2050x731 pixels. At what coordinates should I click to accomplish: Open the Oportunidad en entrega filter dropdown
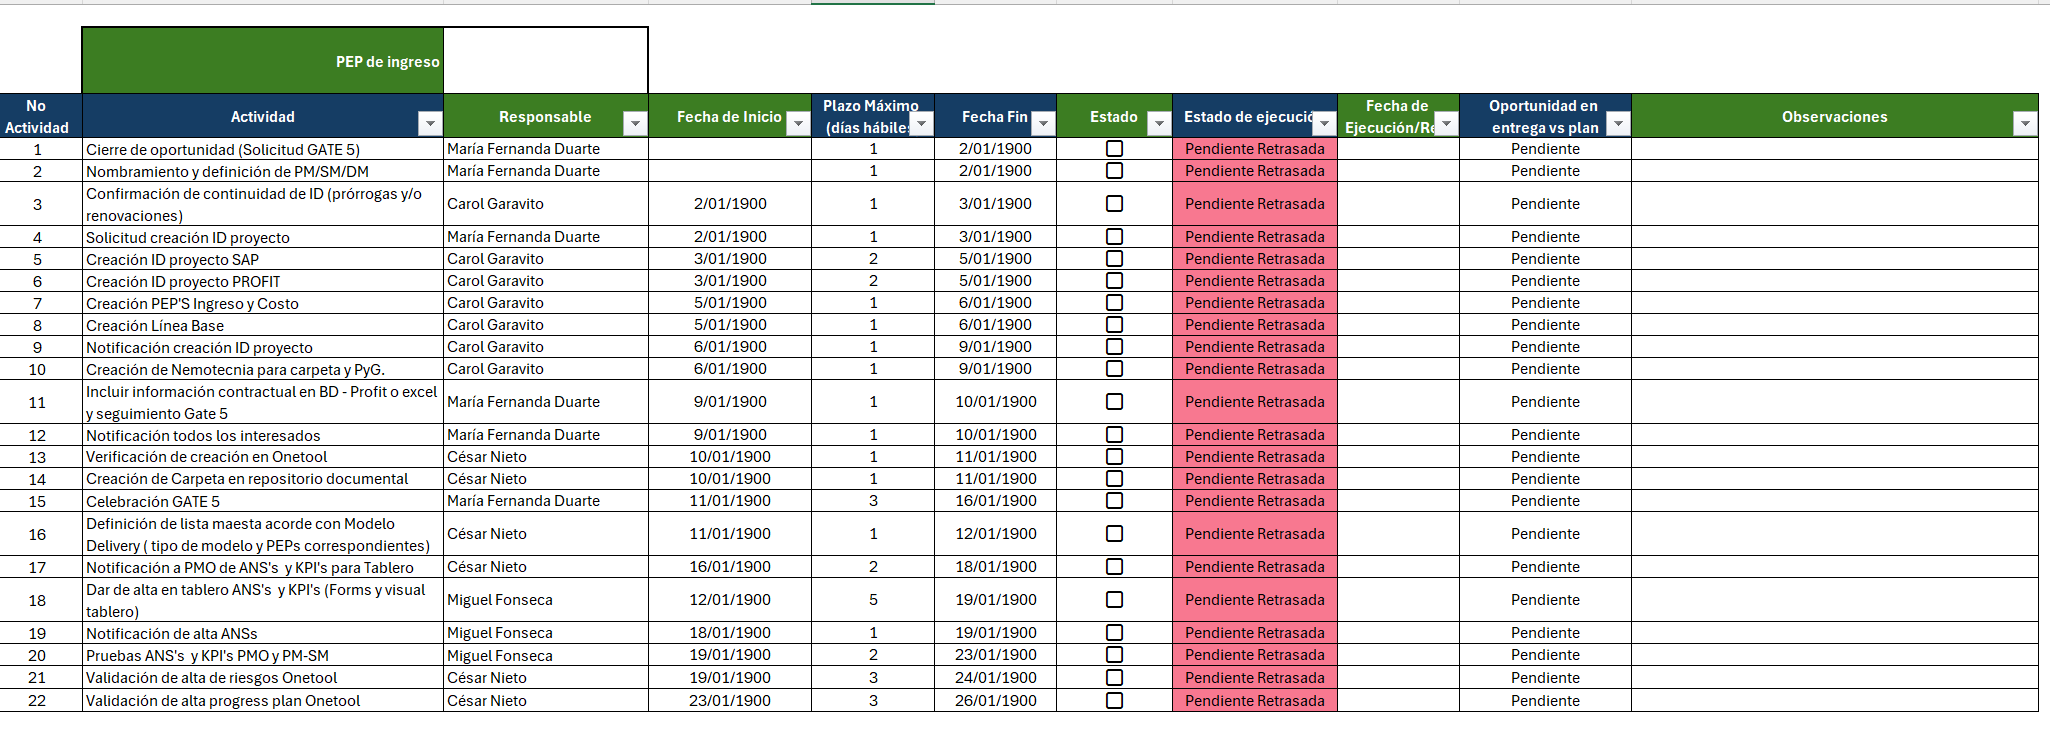(1618, 123)
